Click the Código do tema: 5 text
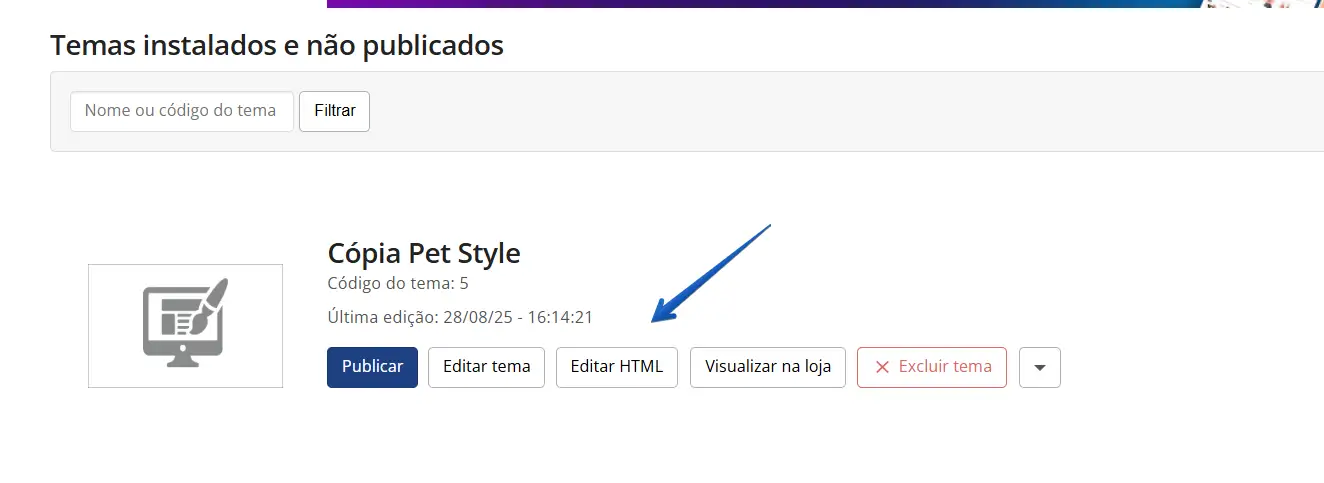The image size is (1324, 483). point(397,283)
